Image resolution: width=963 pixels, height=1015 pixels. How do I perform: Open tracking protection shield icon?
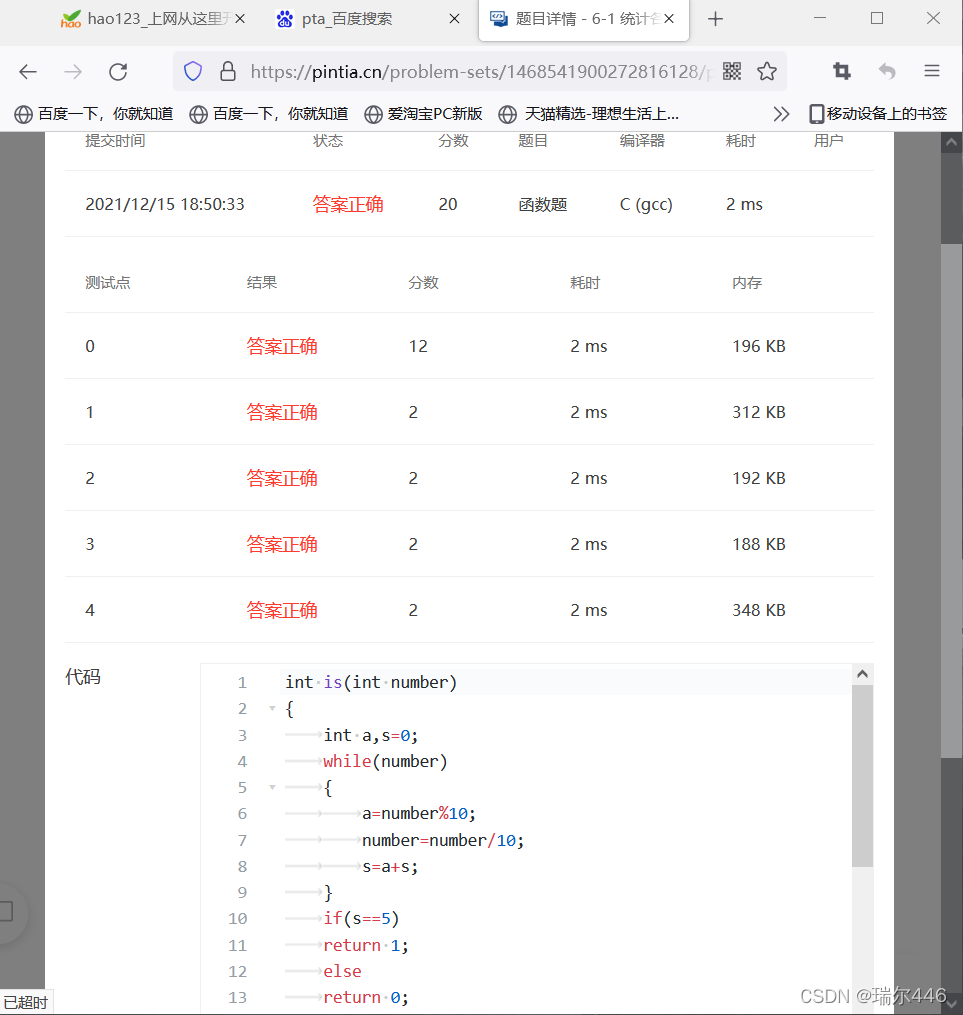[x=193, y=71]
